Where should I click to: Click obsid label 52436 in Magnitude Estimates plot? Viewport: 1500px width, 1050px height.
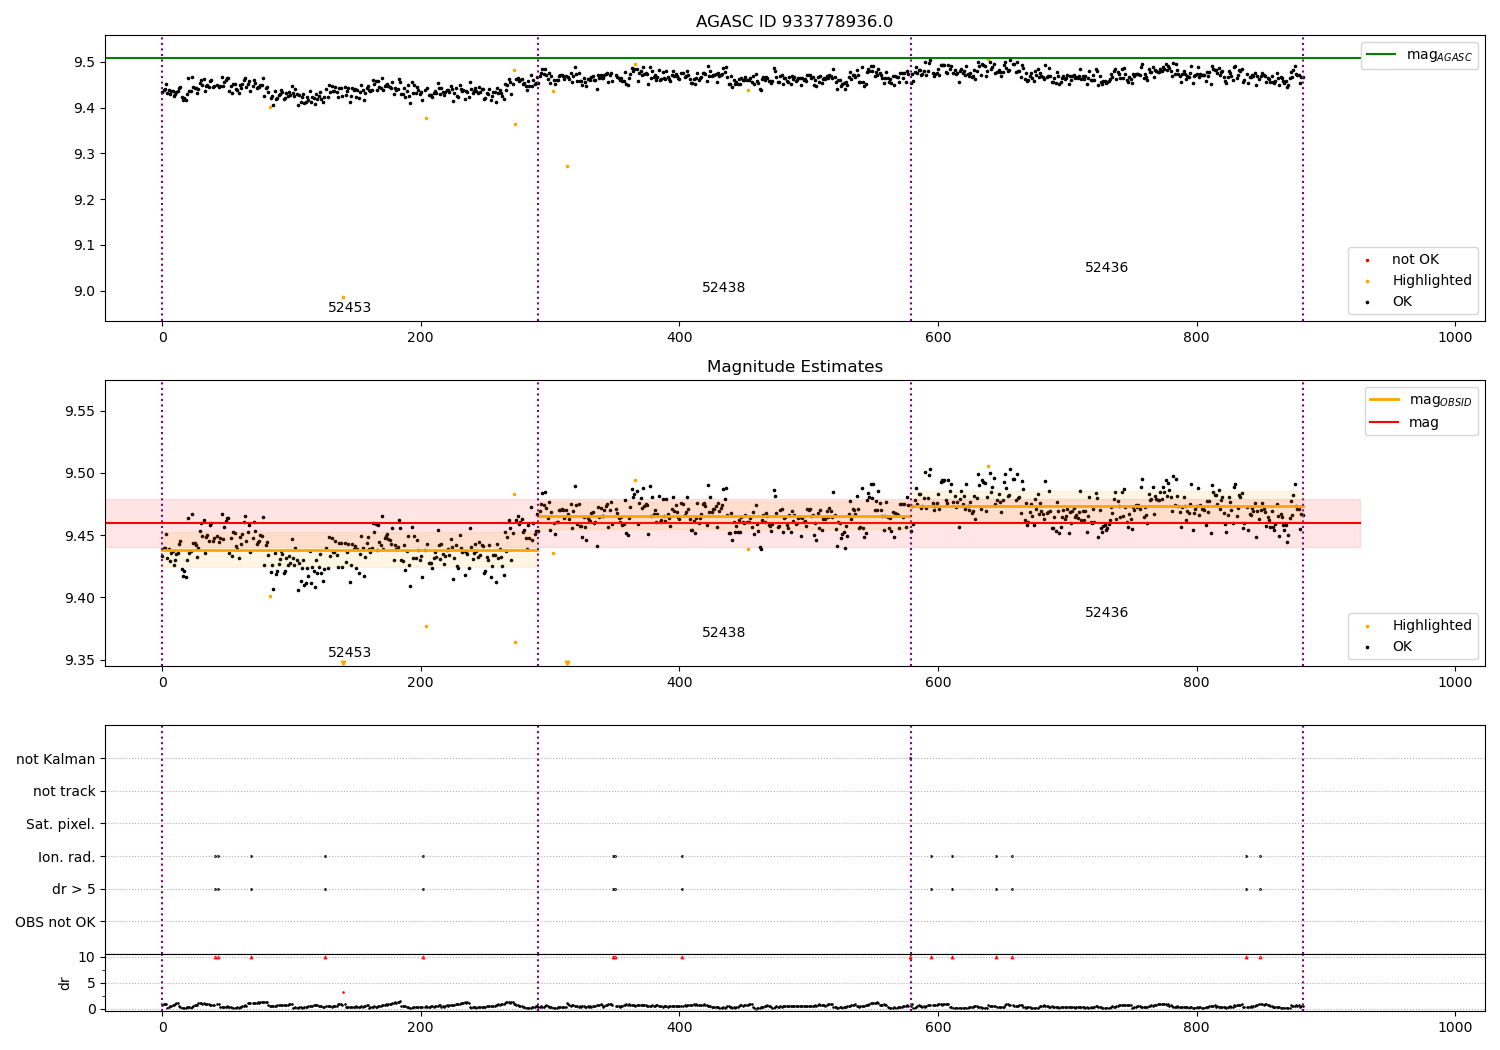pyautogui.click(x=1106, y=613)
